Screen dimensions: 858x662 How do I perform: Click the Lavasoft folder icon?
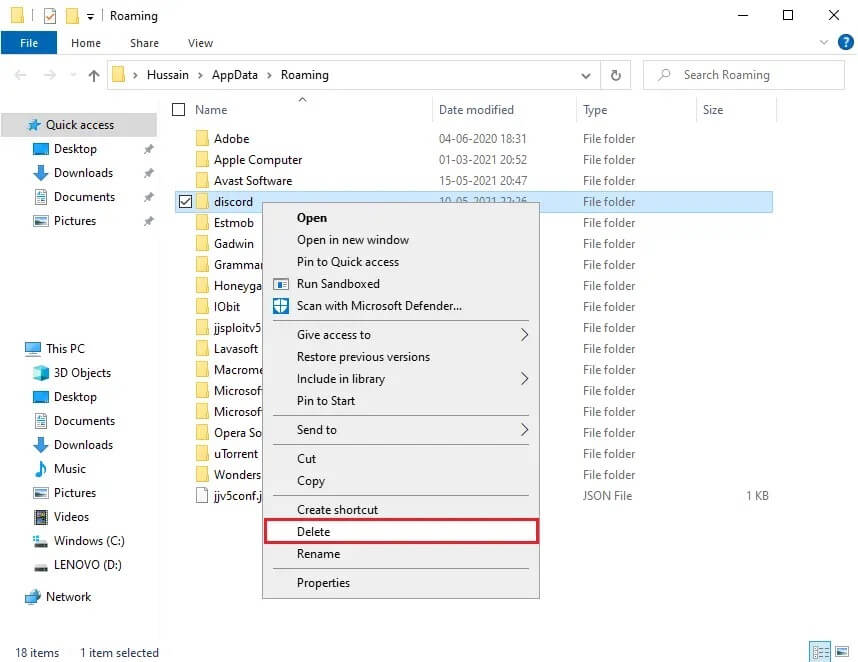pyautogui.click(x=202, y=349)
